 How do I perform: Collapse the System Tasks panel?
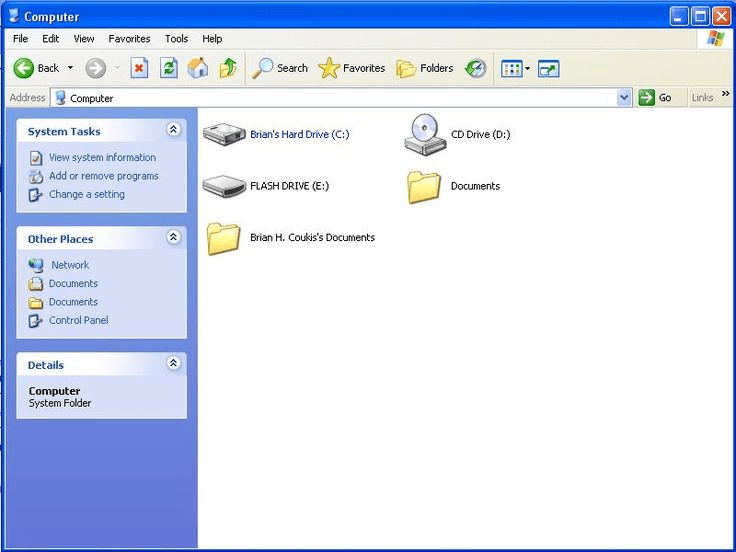(x=173, y=130)
